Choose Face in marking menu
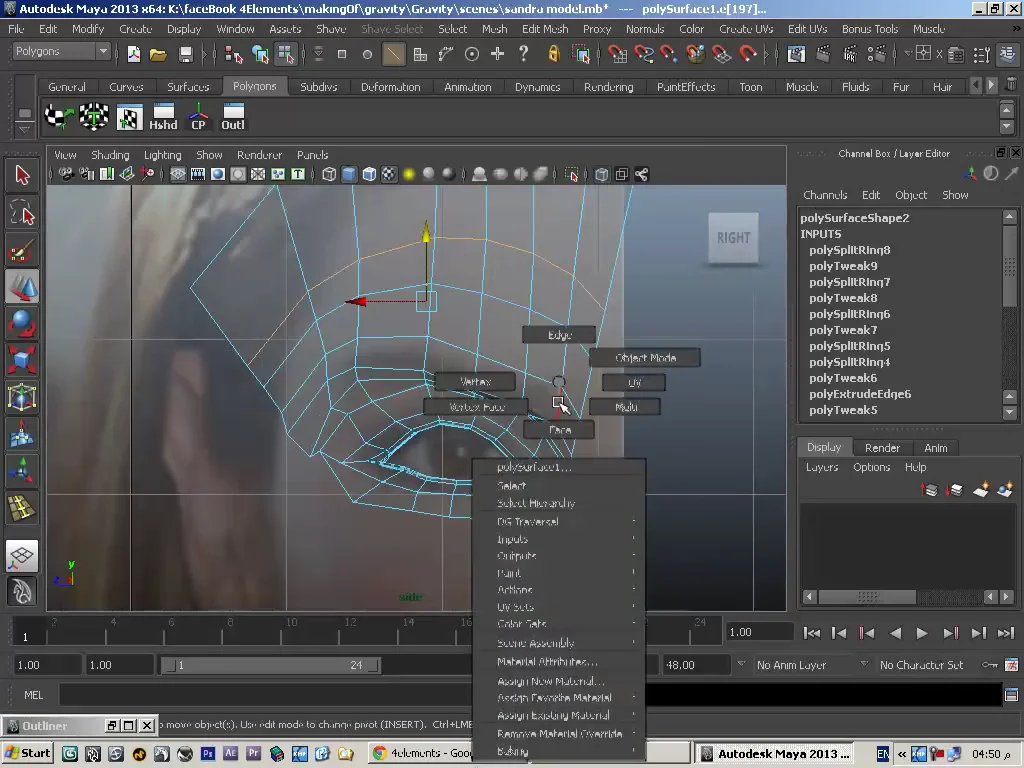1024x768 pixels. 559,429
